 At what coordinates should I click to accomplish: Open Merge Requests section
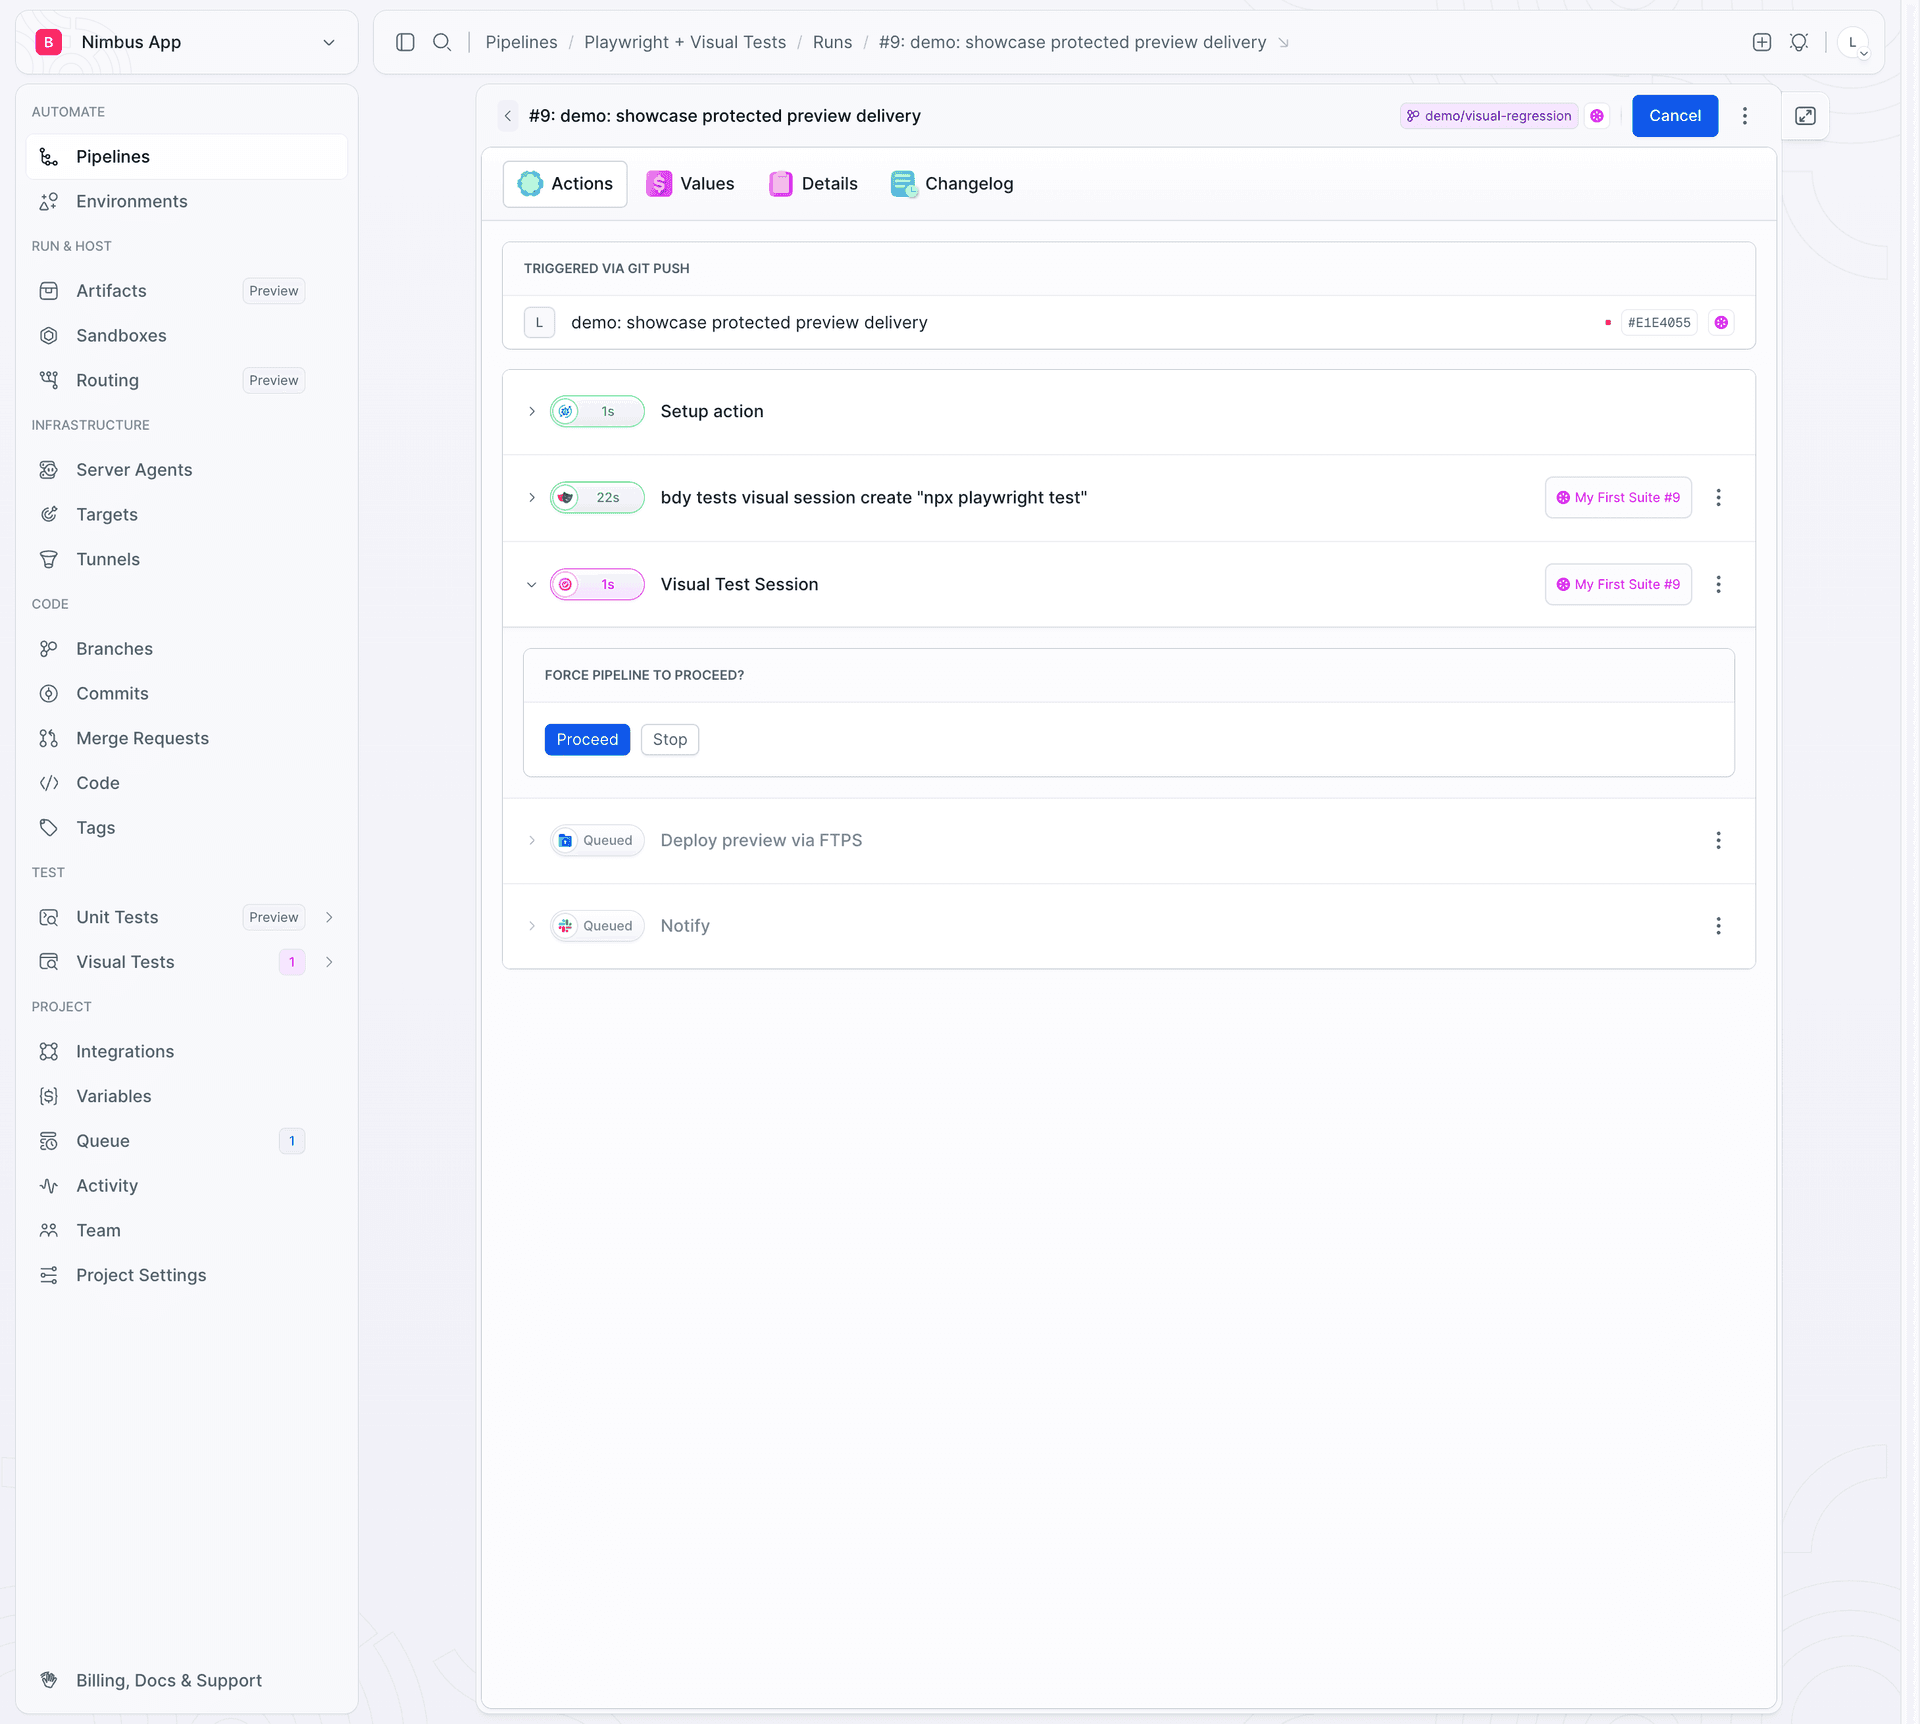(186, 738)
